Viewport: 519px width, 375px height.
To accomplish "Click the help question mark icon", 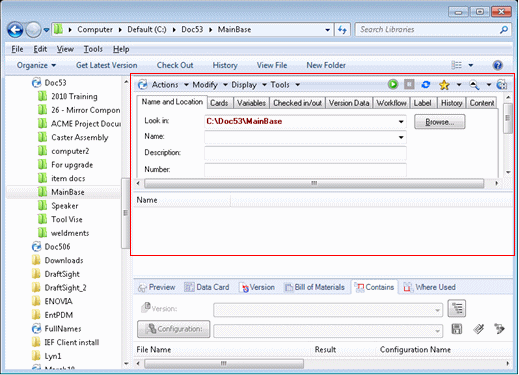I will [x=497, y=65].
